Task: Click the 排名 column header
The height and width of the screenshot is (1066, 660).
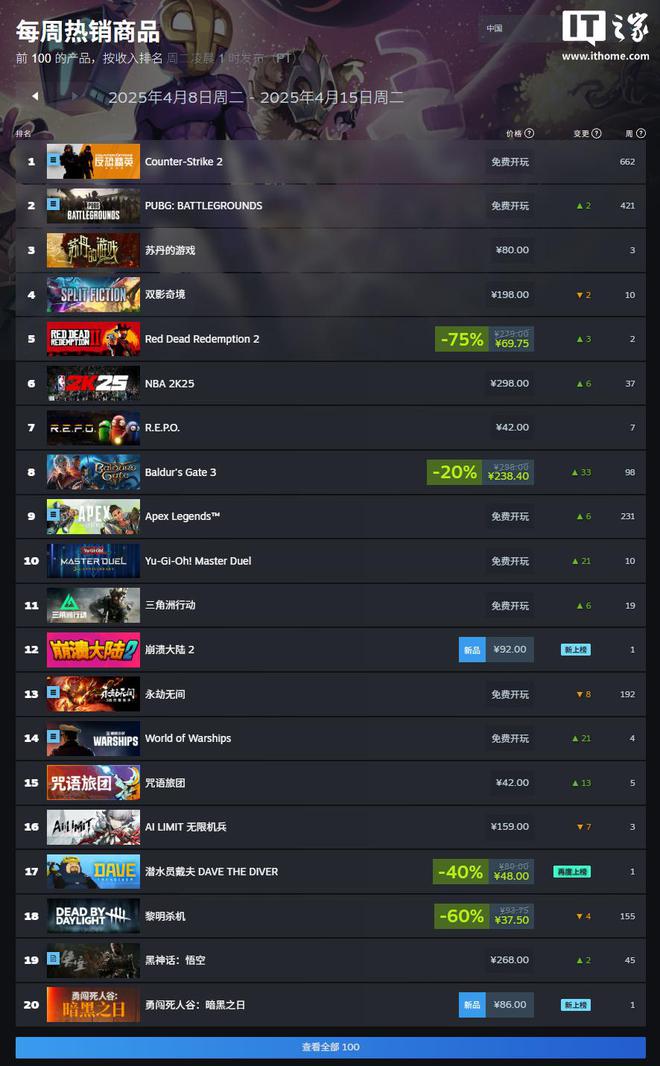Action: [x=23, y=133]
